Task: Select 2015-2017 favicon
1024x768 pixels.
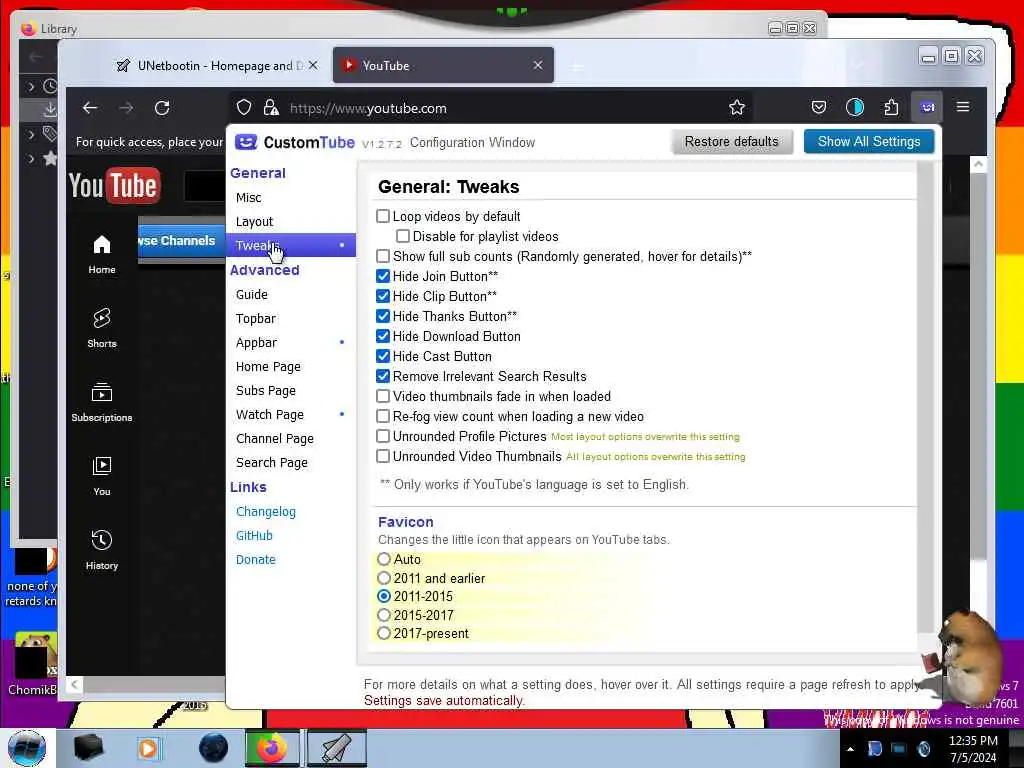Action: [x=384, y=615]
